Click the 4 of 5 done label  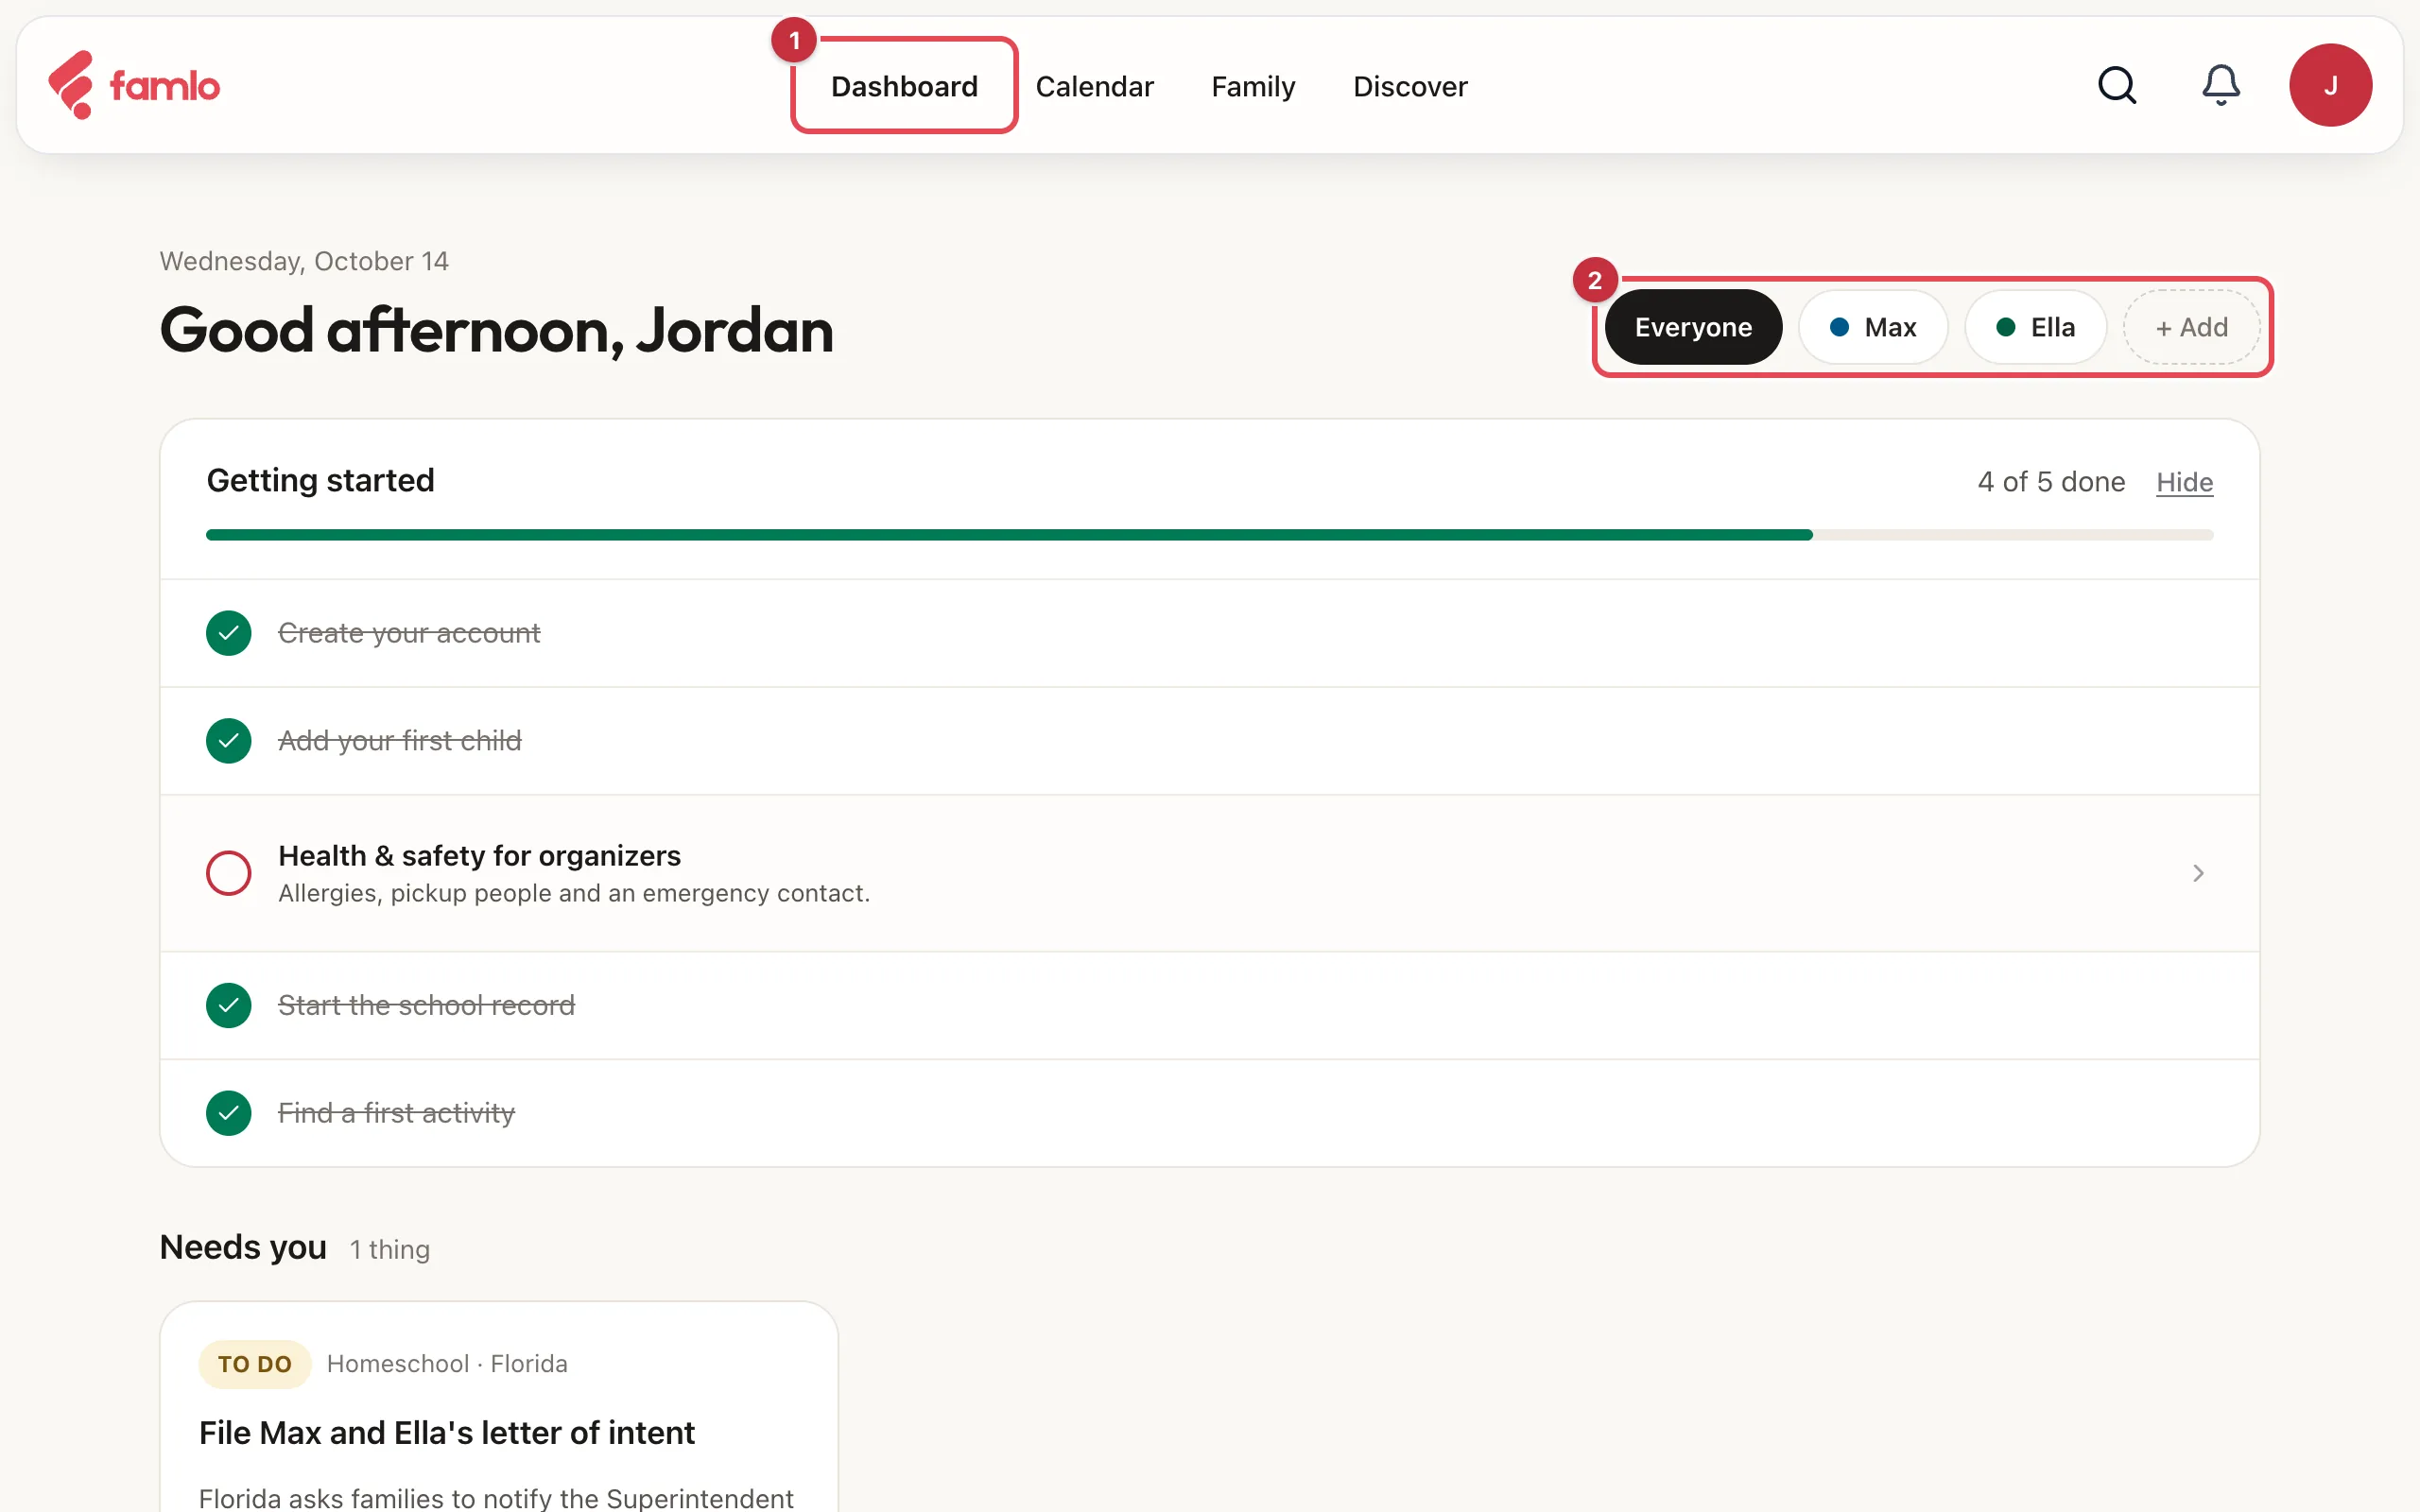click(x=2051, y=482)
